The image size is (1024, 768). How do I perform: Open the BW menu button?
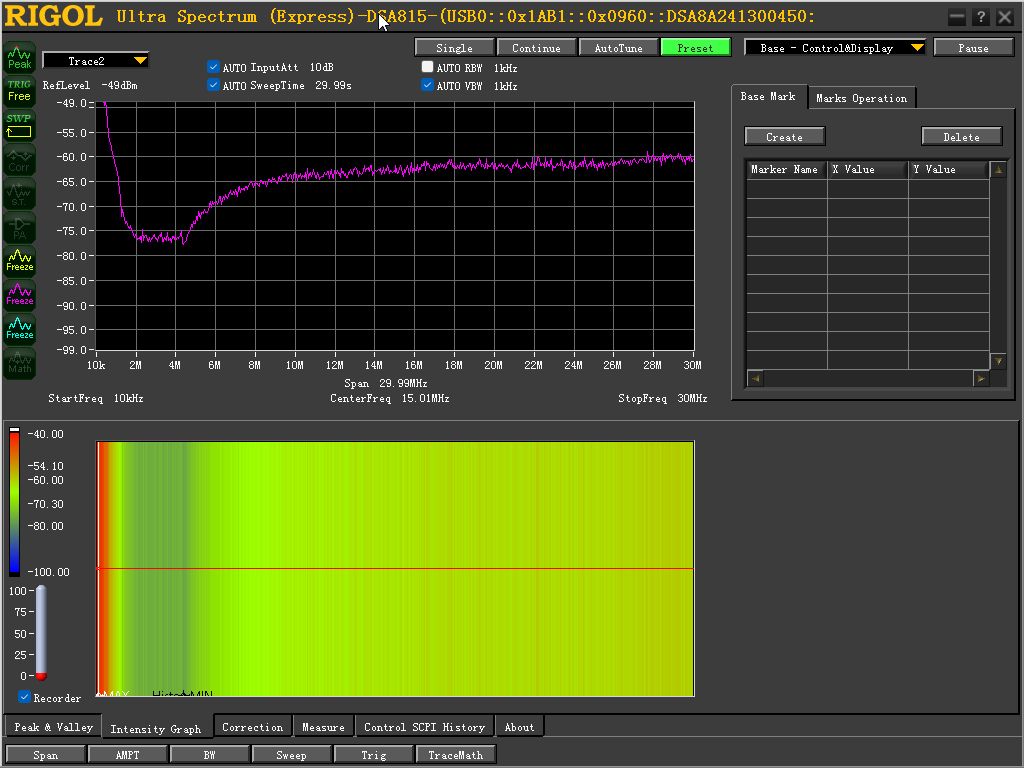click(209, 754)
